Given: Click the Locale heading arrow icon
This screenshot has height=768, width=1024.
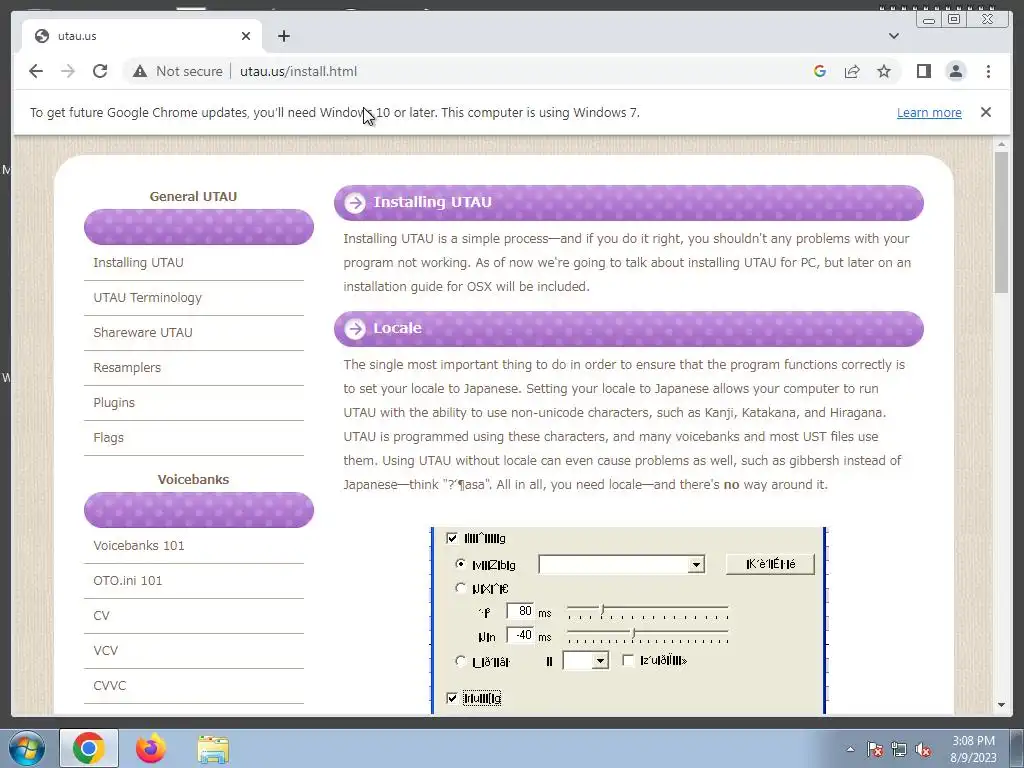Looking at the screenshot, I should [355, 328].
